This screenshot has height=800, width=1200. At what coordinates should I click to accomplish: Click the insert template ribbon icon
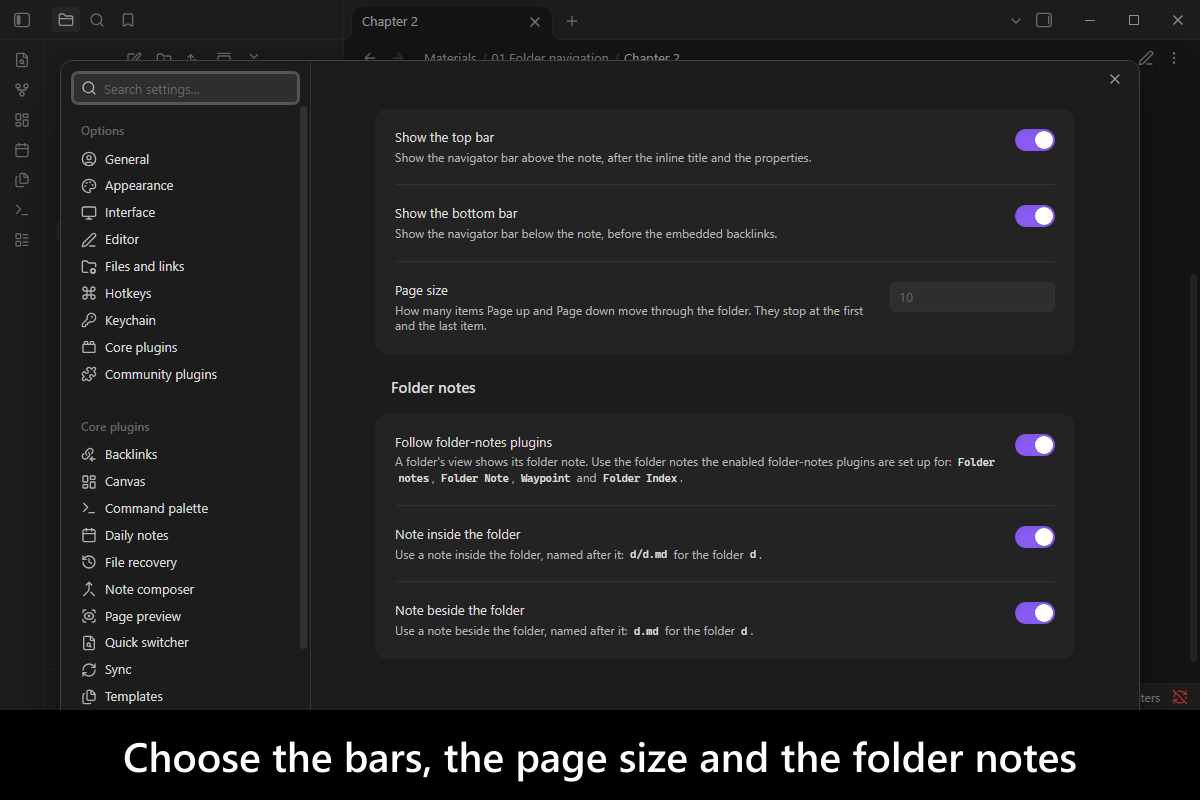click(22, 180)
